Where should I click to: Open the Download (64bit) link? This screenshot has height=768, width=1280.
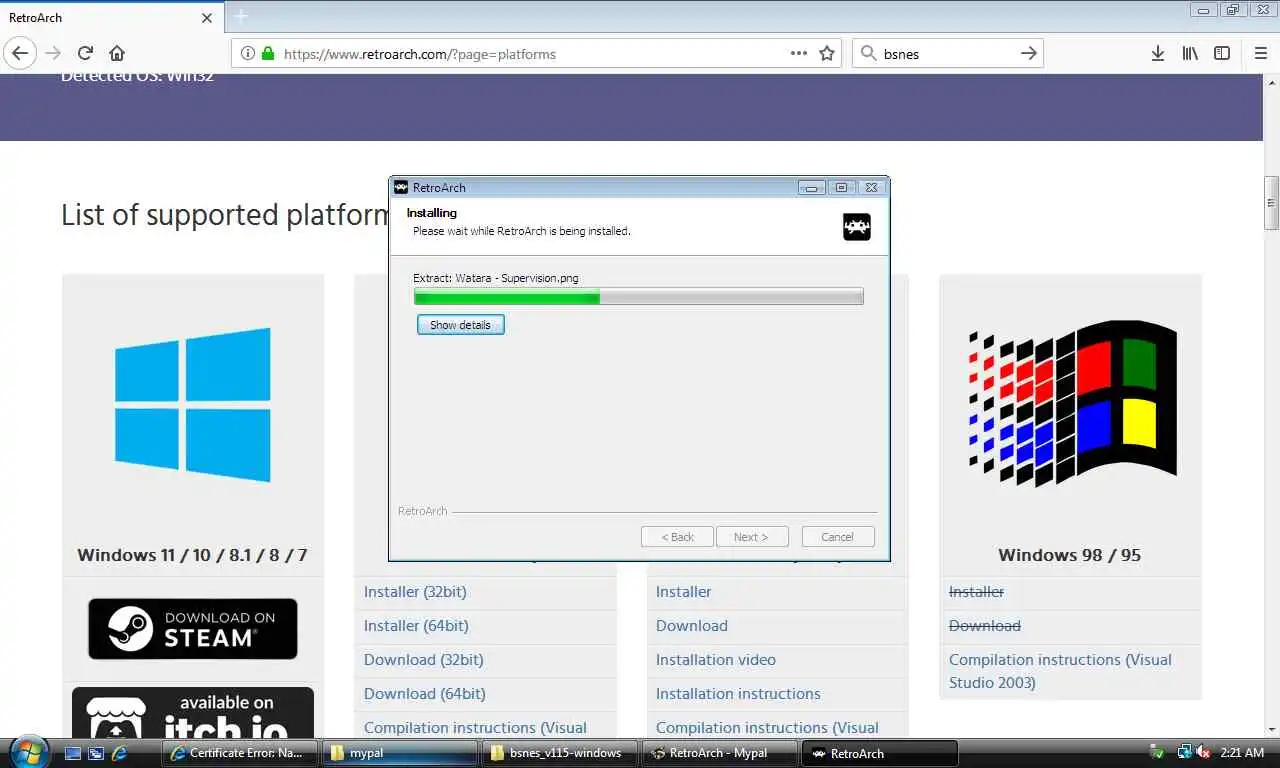tap(425, 694)
